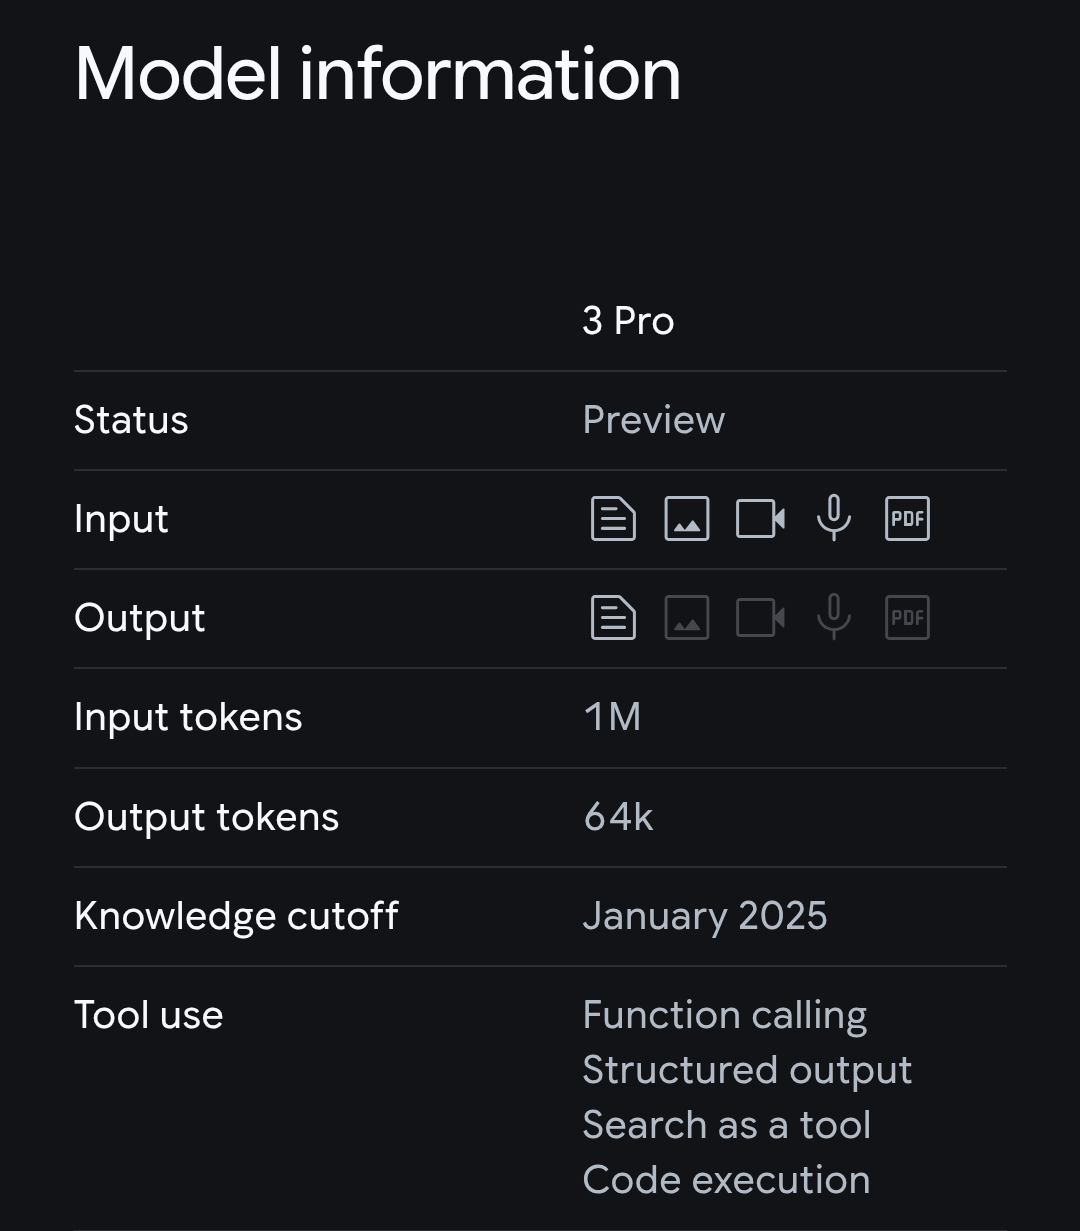Click the text input icon

(613, 519)
